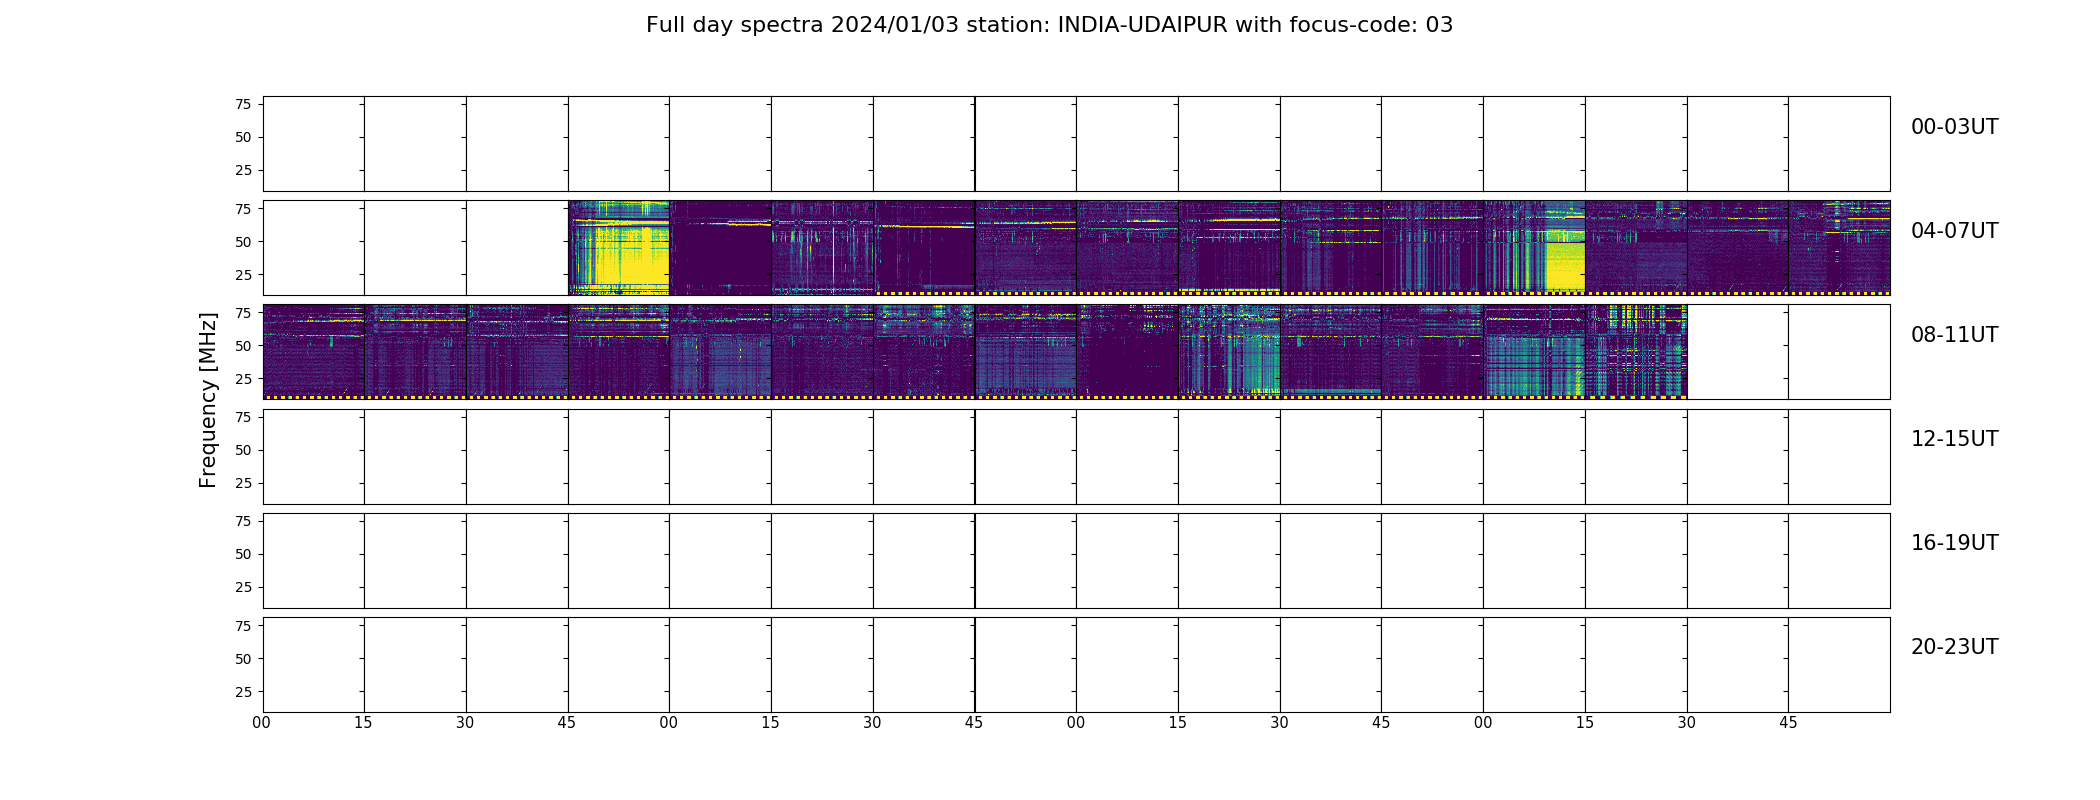This screenshot has height=800, width=2100.
Task: Select the '08-11UT' row label
Action: click(1954, 335)
